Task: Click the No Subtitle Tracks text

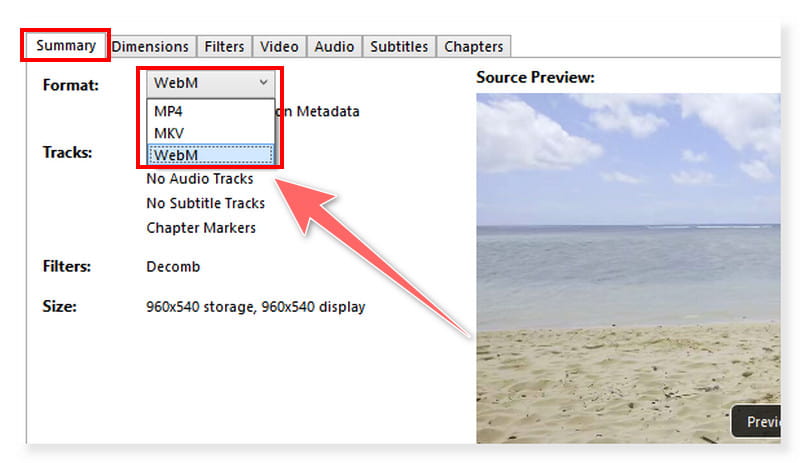Action: (x=206, y=203)
